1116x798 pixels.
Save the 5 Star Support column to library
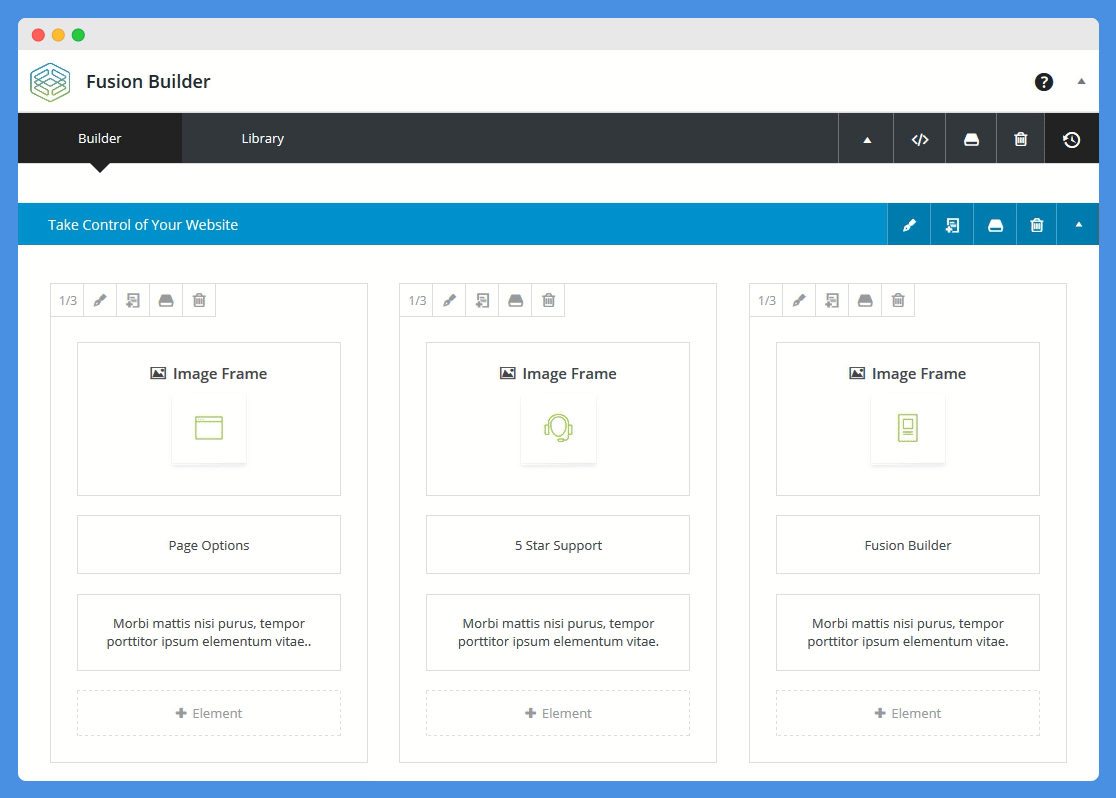pos(515,300)
